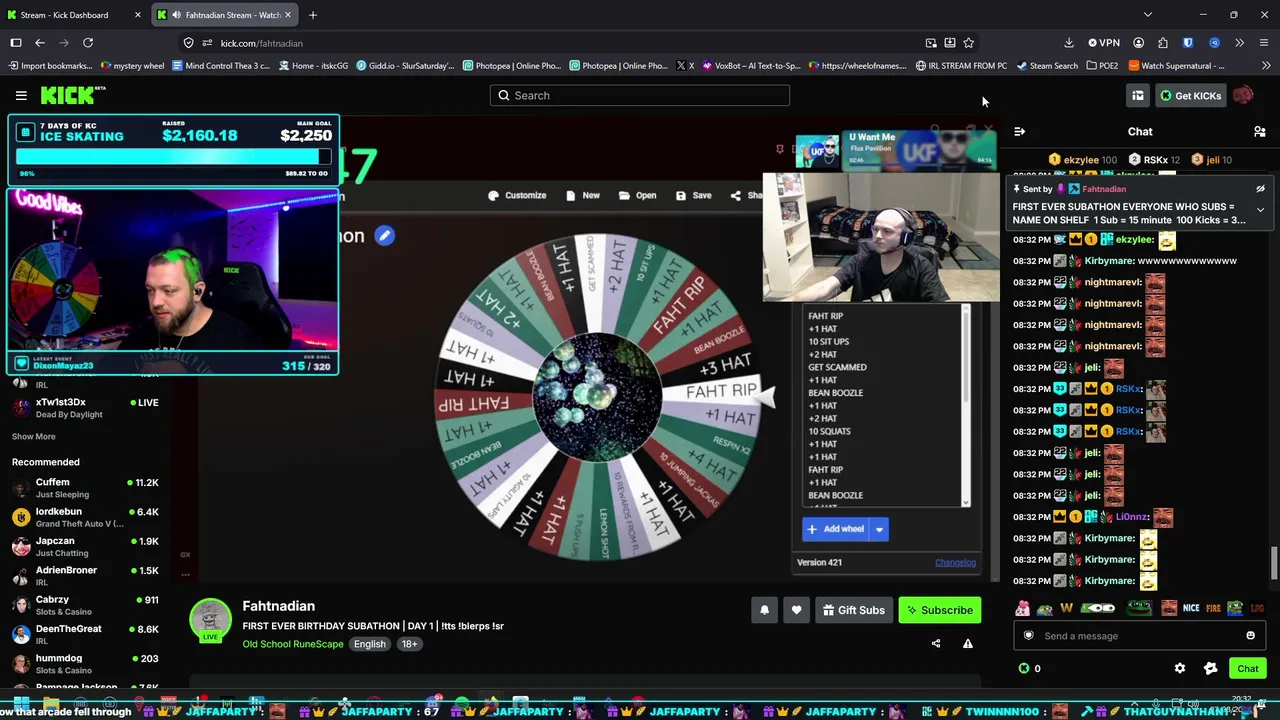
Task: Select the Fahtnadian Stream tab
Action: tap(224, 15)
